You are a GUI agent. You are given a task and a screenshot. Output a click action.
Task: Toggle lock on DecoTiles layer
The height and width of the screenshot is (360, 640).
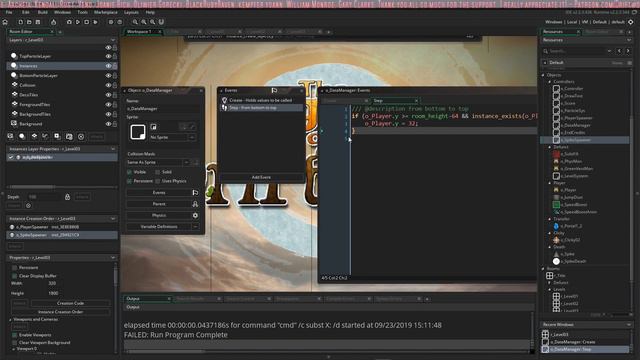click(115, 95)
